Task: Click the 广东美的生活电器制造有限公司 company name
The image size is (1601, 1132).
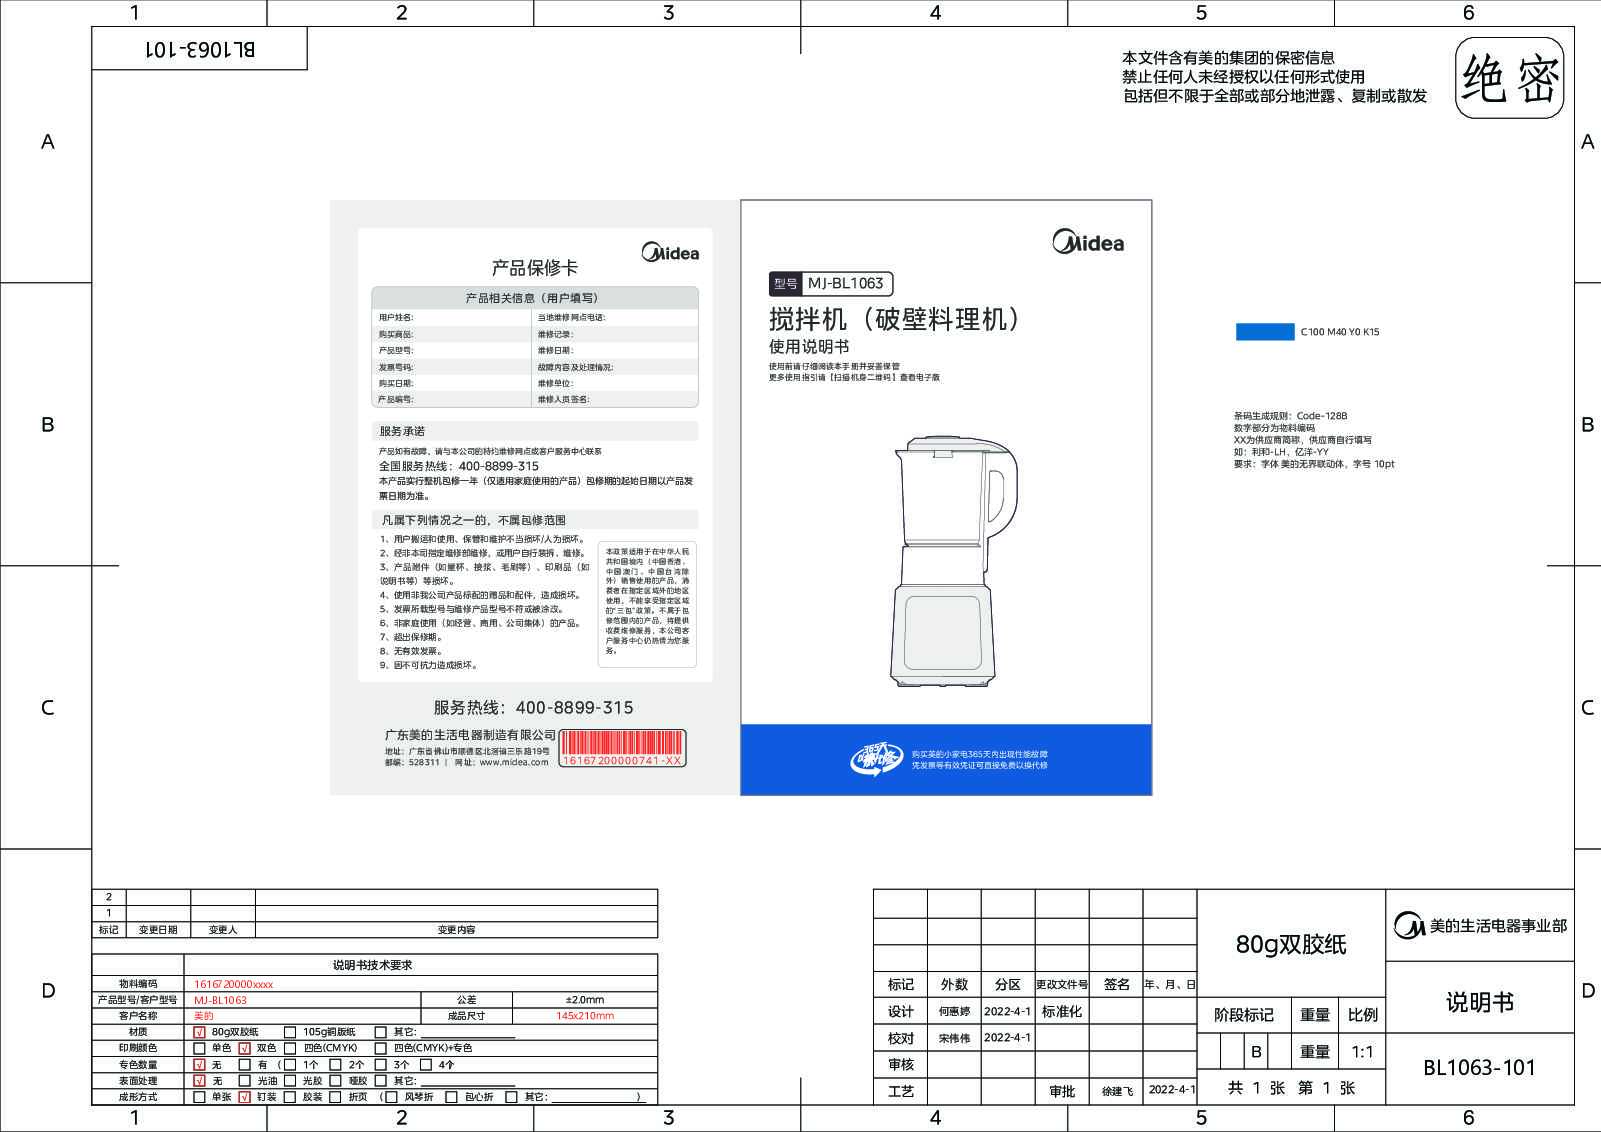Action: coord(470,735)
